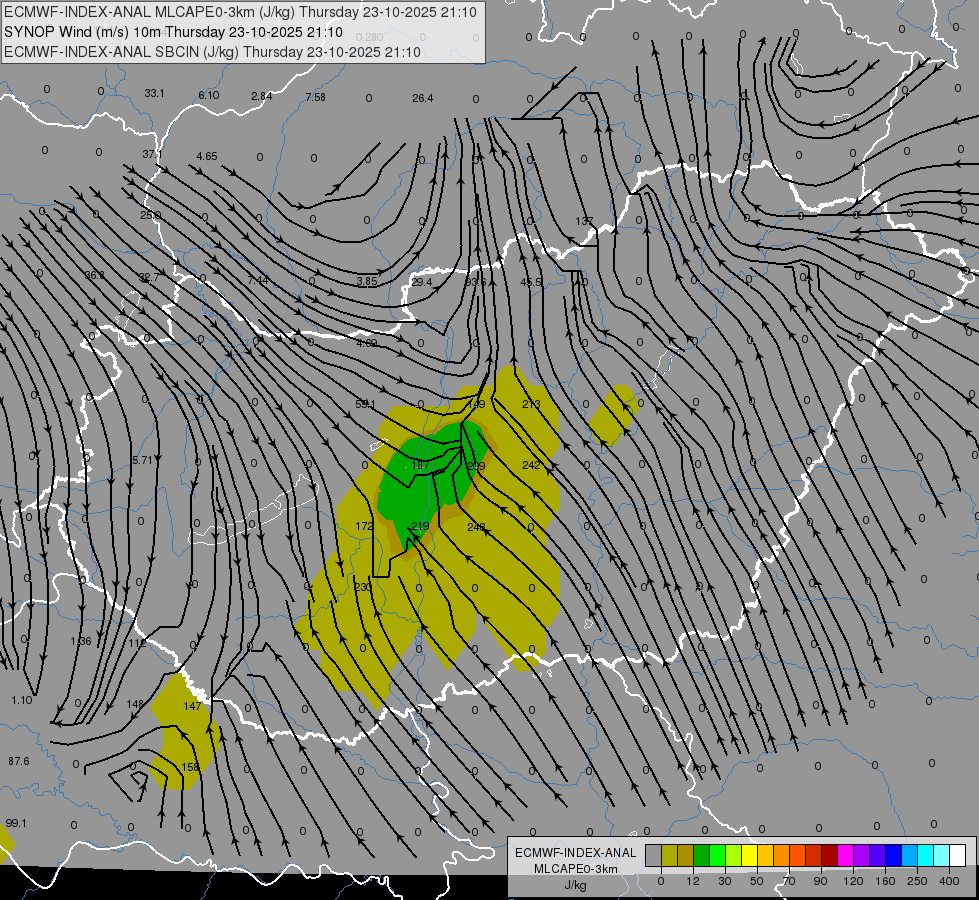This screenshot has width=979, height=900.
Task: Click the 99.1 value on the map
Action: click(16, 823)
